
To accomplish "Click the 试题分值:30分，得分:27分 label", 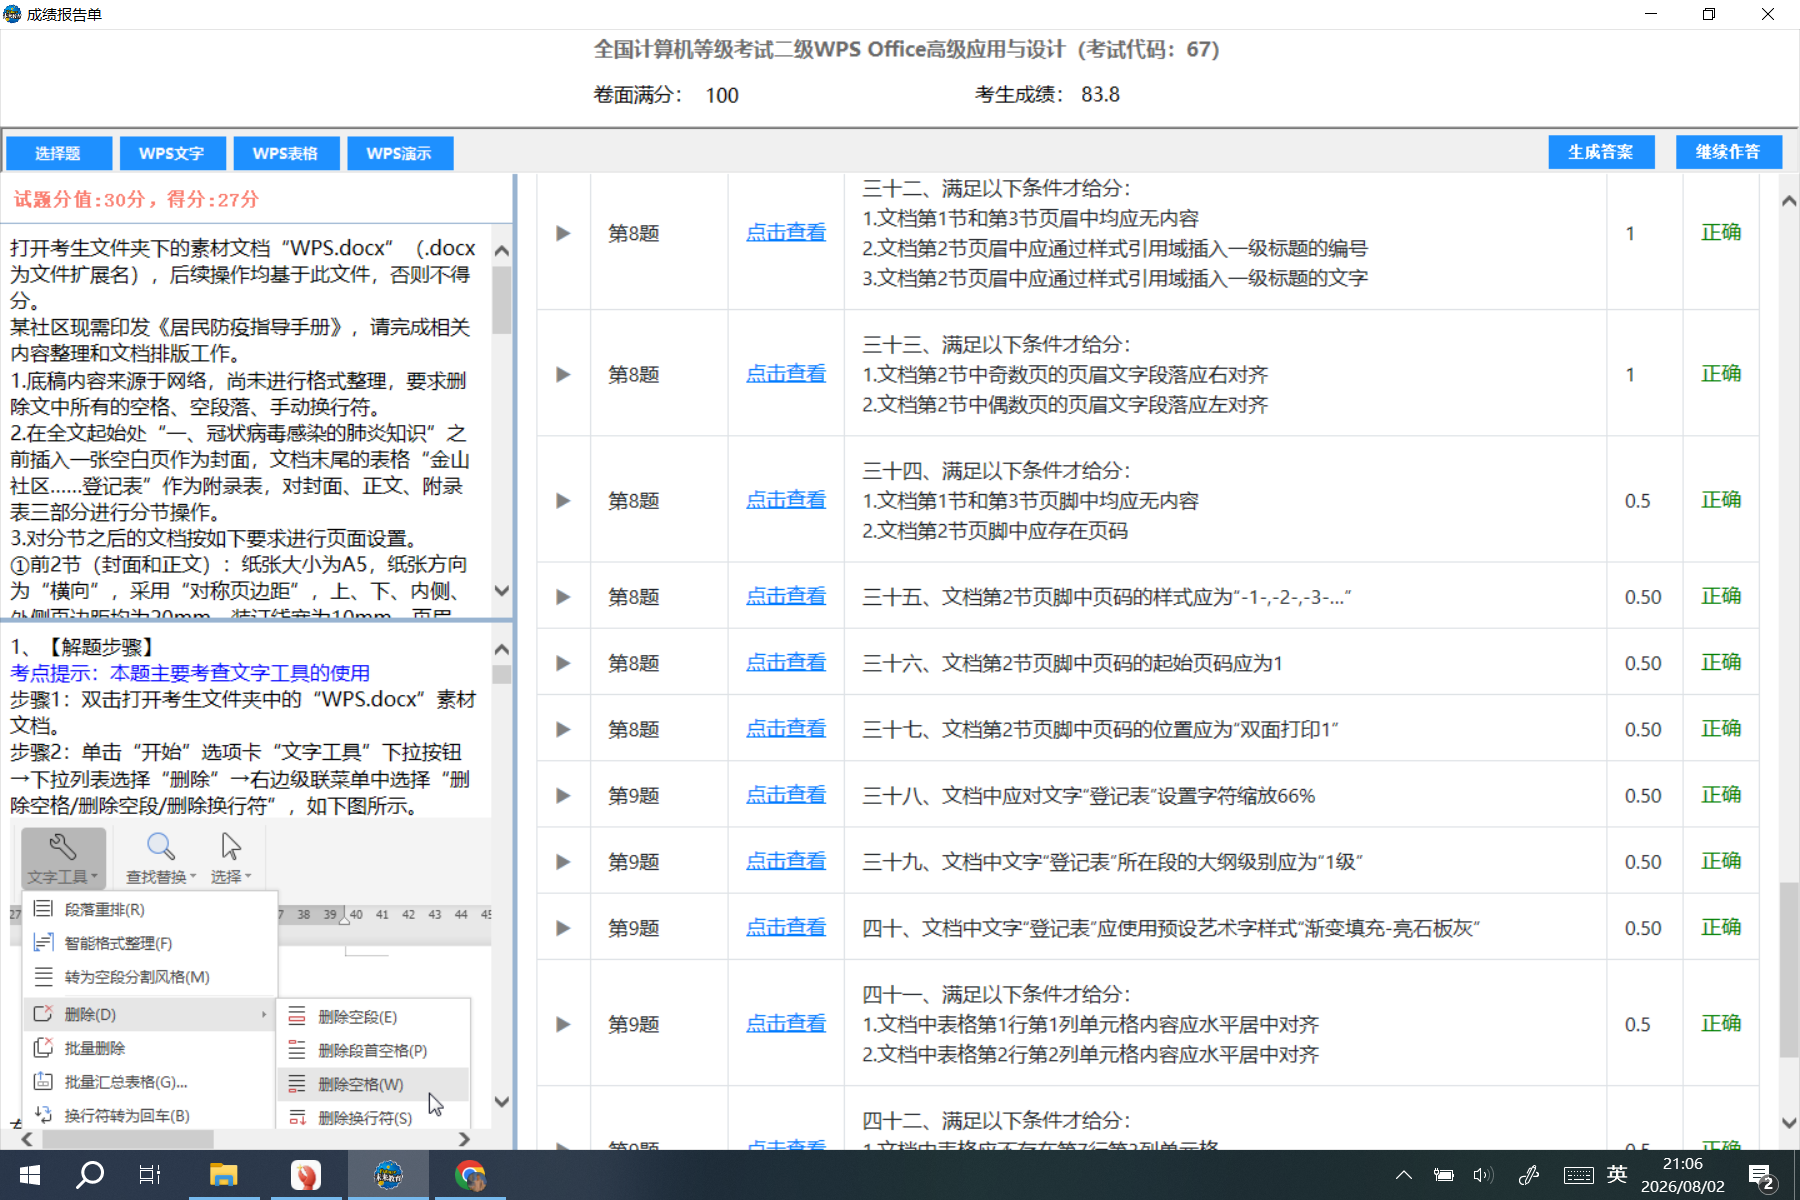I will coord(136,199).
